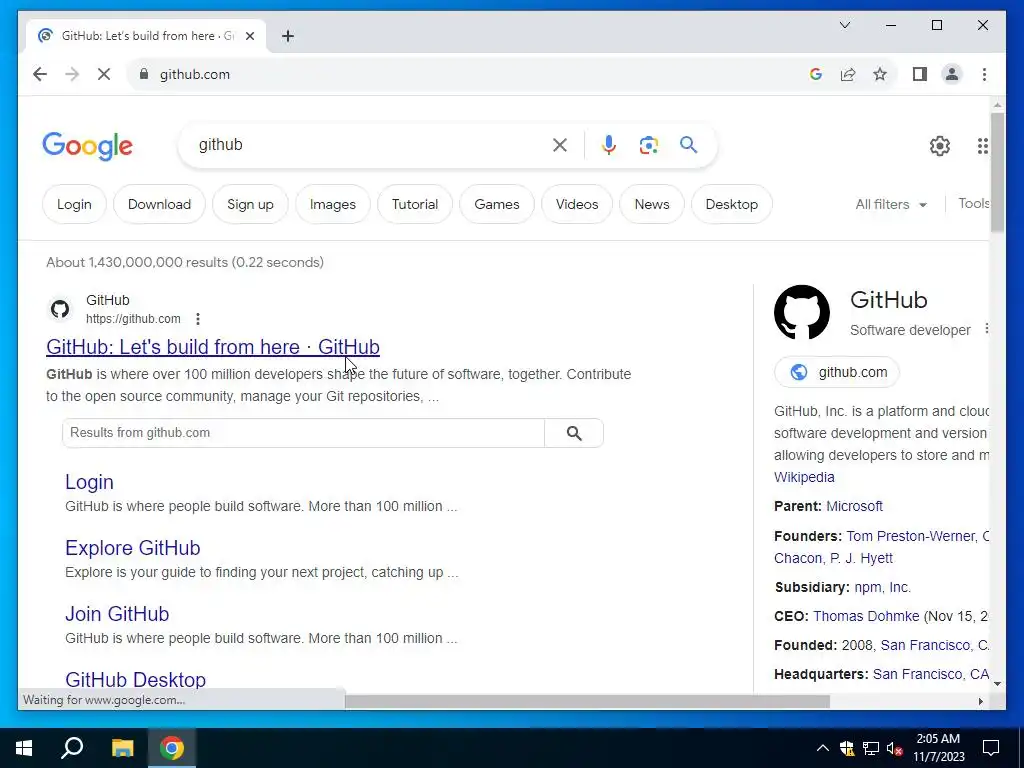Open the notification center icon
1024x768 pixels.
991,748
